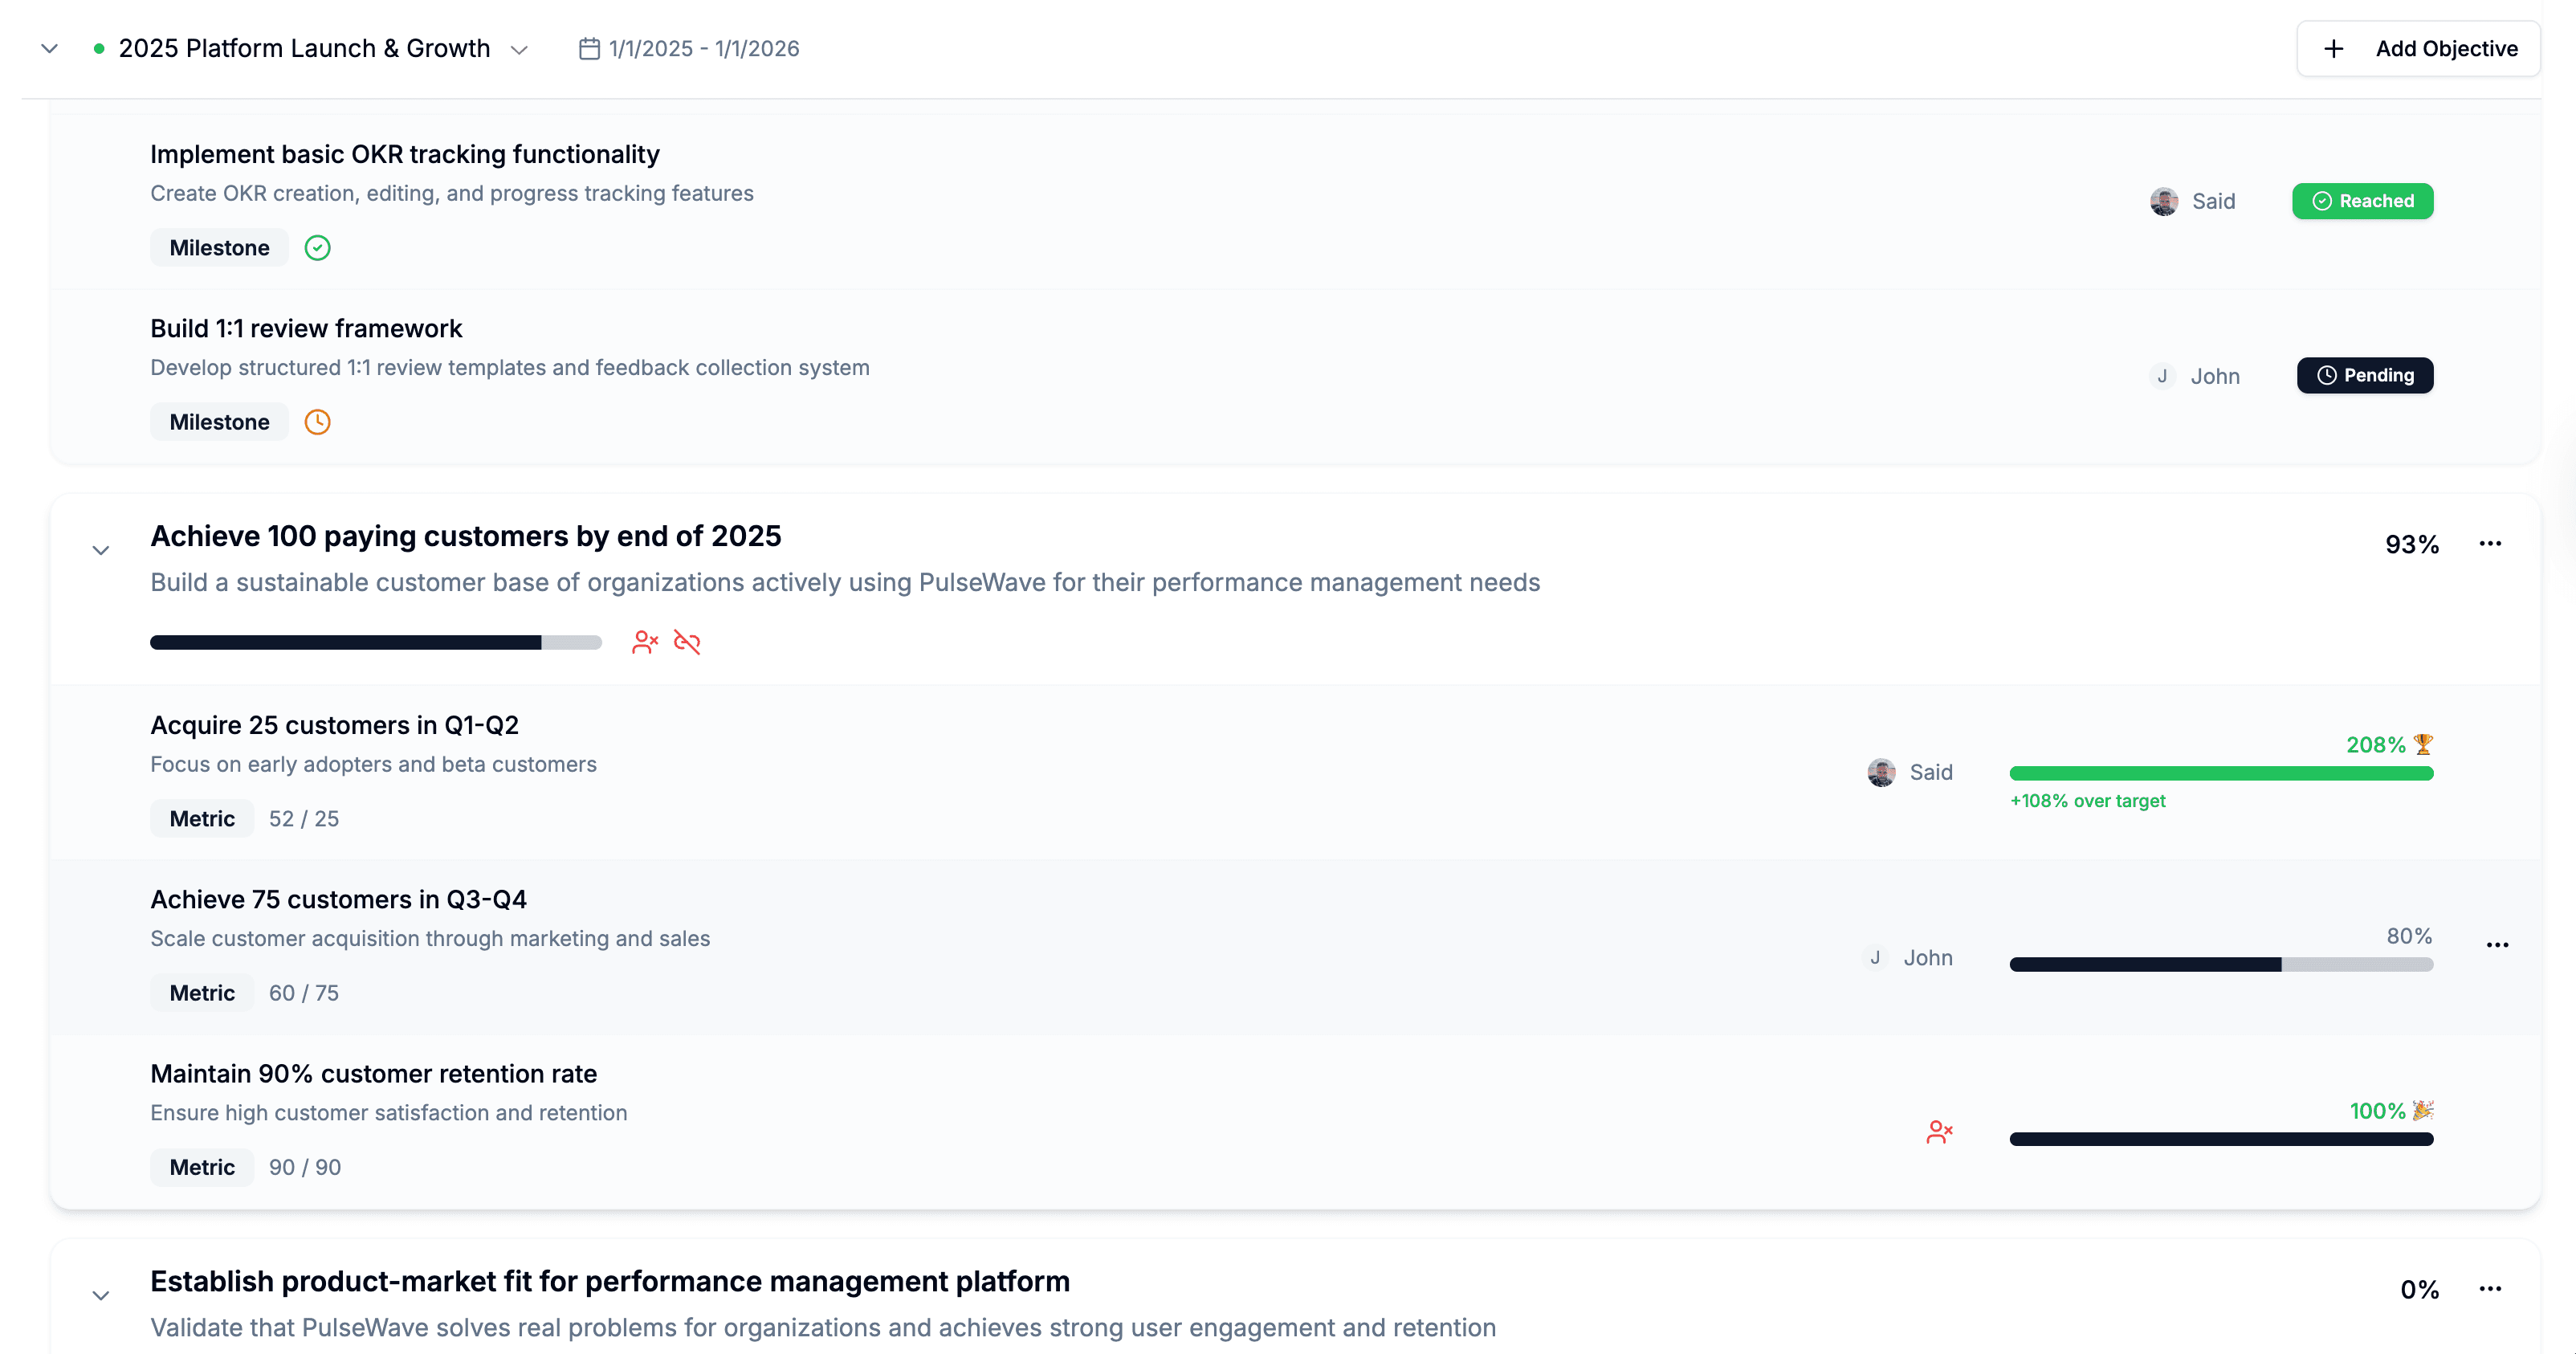2576x1354 pixels.
Task: Click the Metric tag showing 52 / 25
Action: point(202,819)
